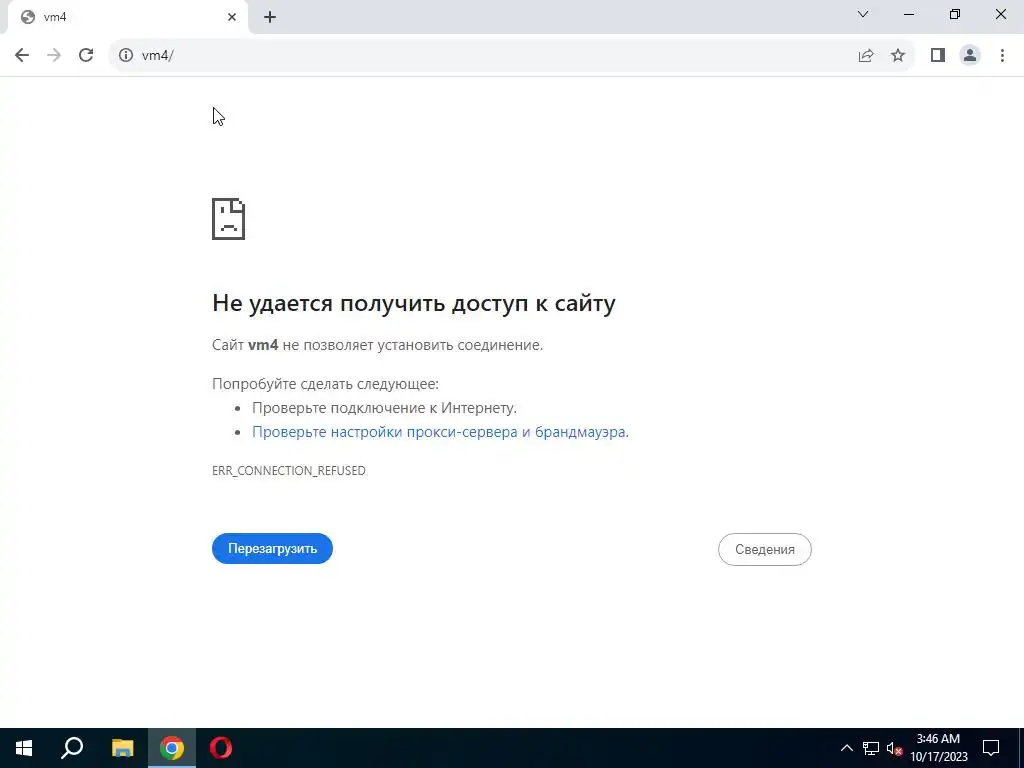Open a new tab with plus
Image resolution: width=1024 pixels, height=768 pixels.
coord(270,18)
